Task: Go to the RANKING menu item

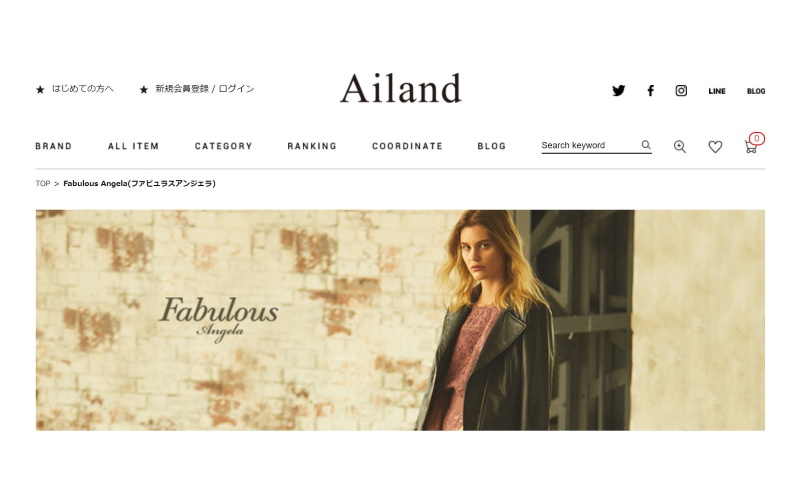Action: 312,146
